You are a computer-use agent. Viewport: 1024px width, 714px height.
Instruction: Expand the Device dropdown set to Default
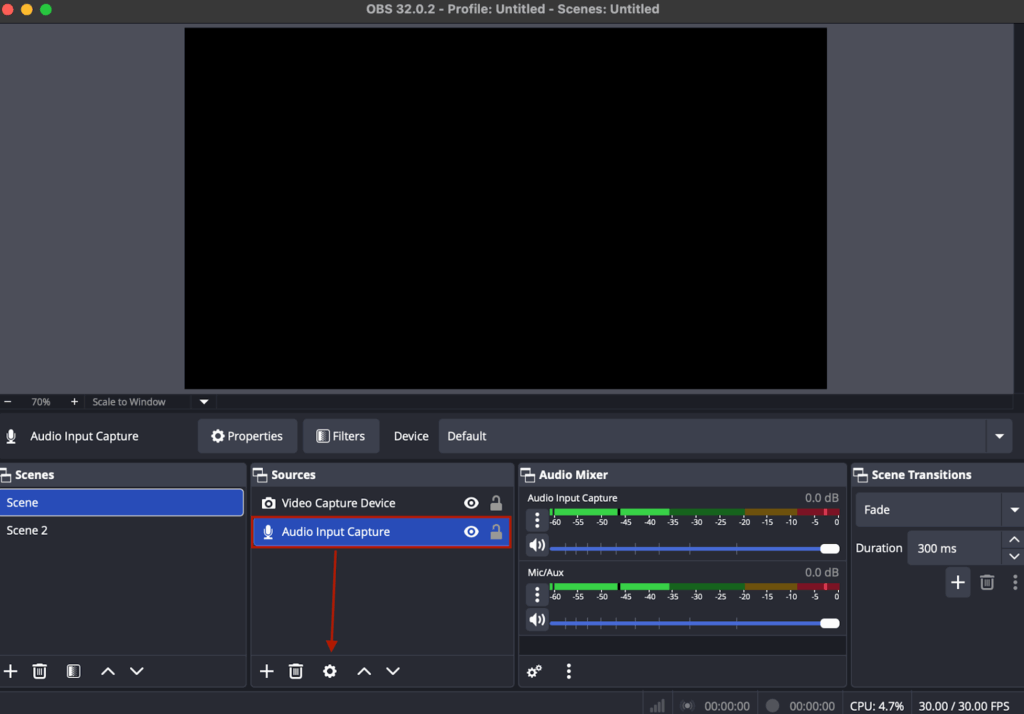998,436
